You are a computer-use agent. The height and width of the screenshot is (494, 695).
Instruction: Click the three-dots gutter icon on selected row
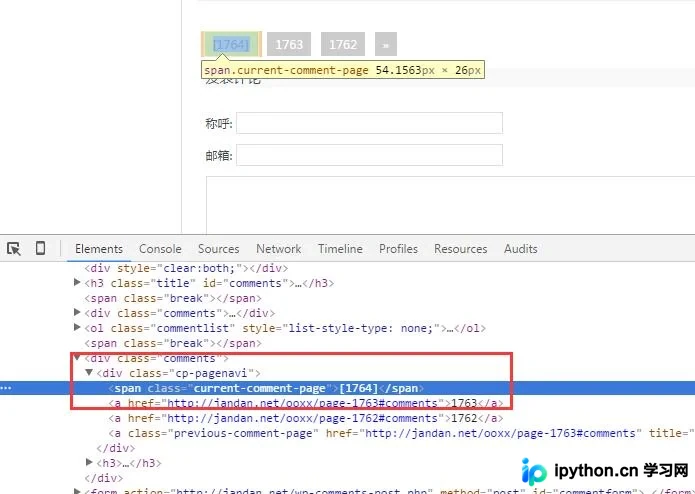(x=6, y=388)
